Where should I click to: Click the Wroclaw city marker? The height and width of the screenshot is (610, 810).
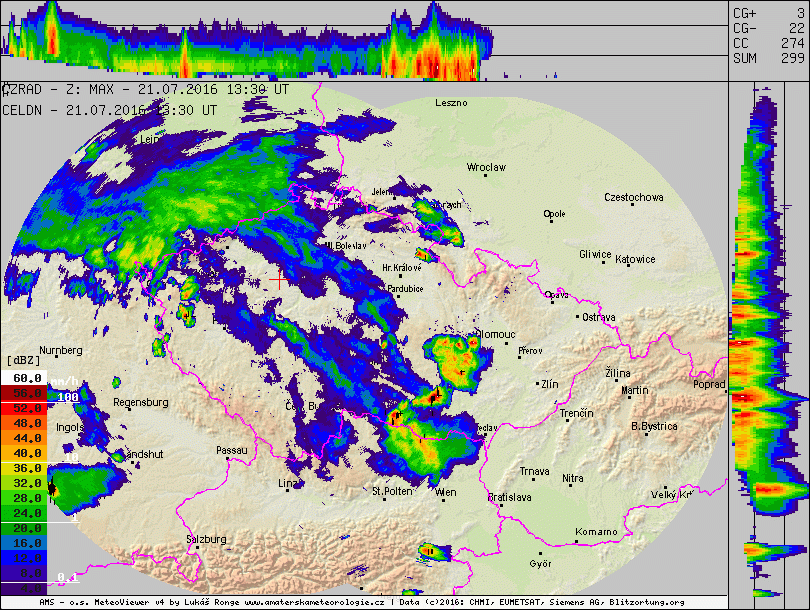(486, 175)
